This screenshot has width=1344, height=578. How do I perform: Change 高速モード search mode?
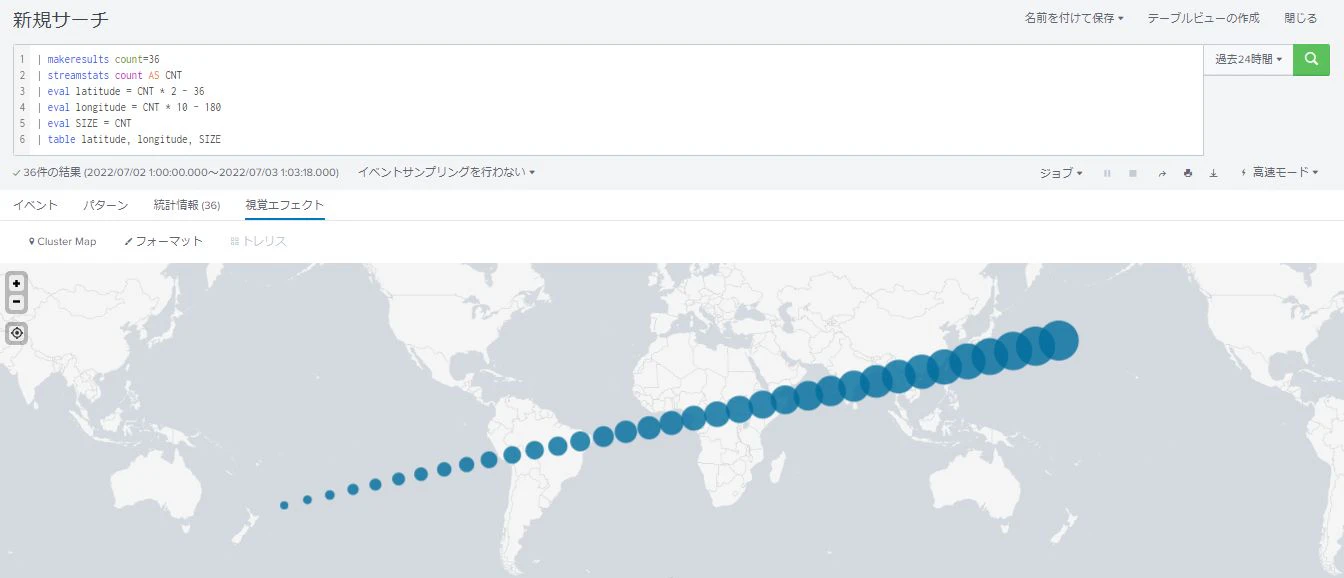pyautogui.click(x=1279, y=173)
